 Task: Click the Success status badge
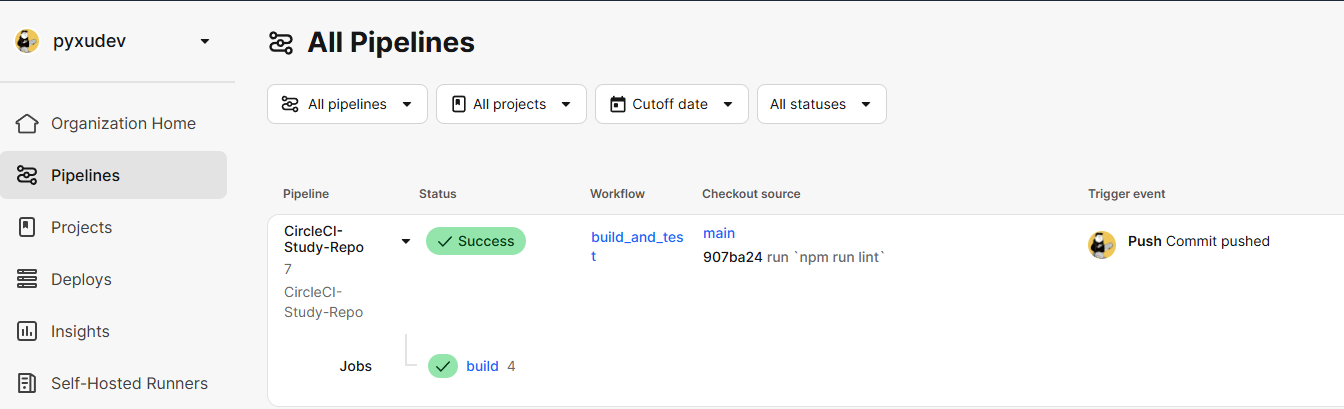point(476,241)
